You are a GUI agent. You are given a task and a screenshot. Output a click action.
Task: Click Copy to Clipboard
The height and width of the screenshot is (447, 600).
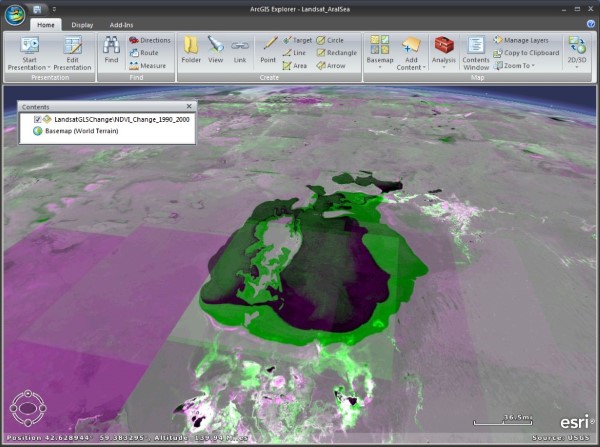[x=527, y=53]
